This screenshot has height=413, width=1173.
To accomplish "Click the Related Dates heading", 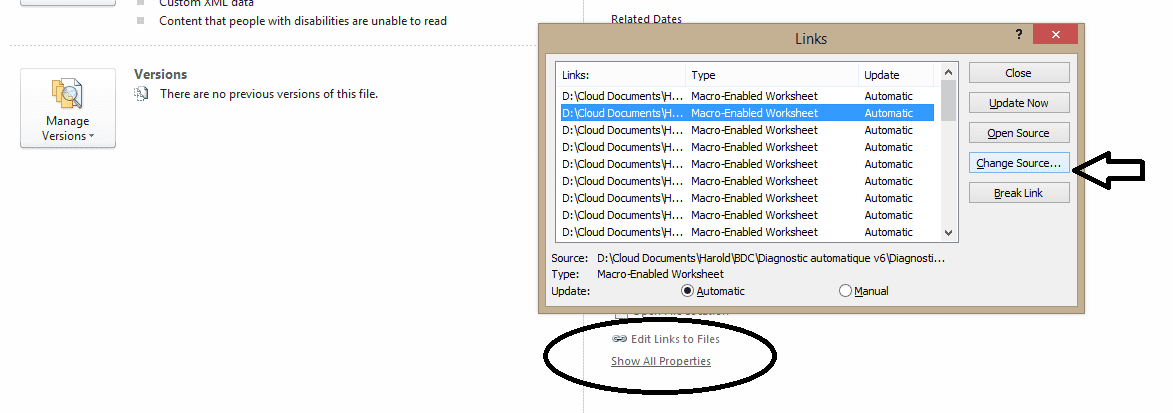I will (x=646, y=19).
